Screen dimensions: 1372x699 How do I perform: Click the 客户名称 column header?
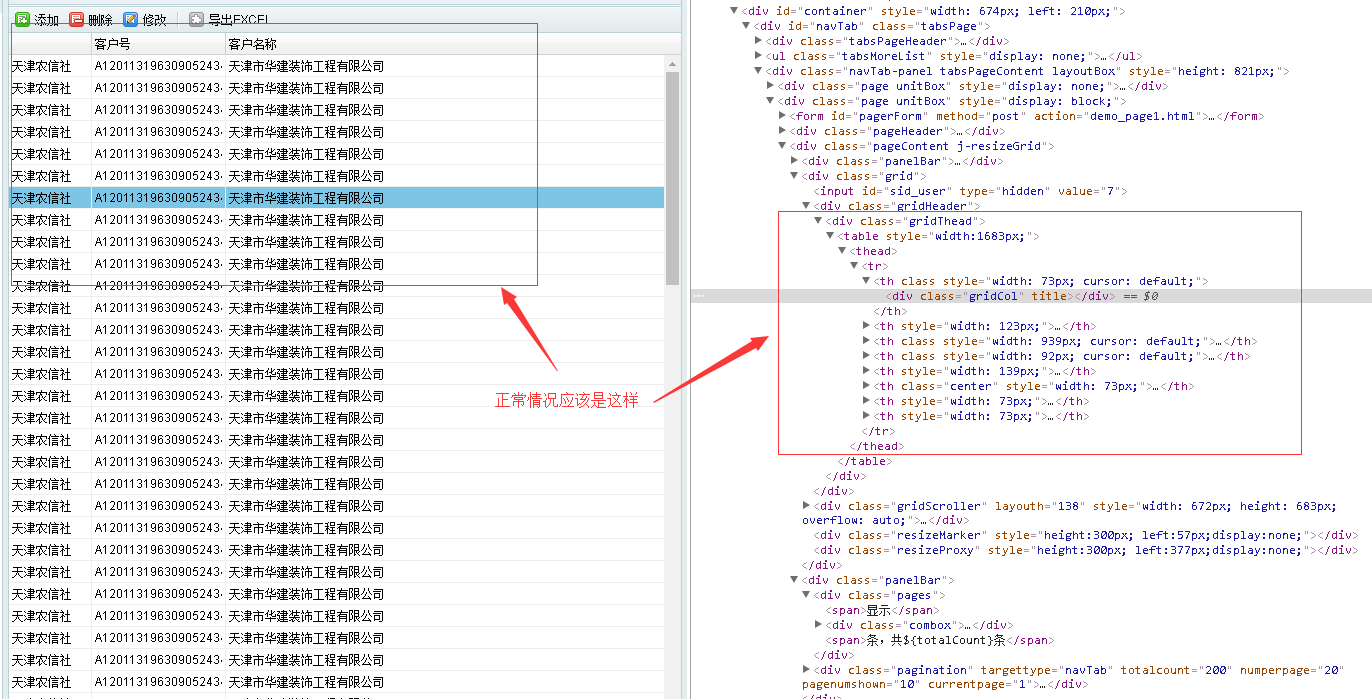coord(252,44)
